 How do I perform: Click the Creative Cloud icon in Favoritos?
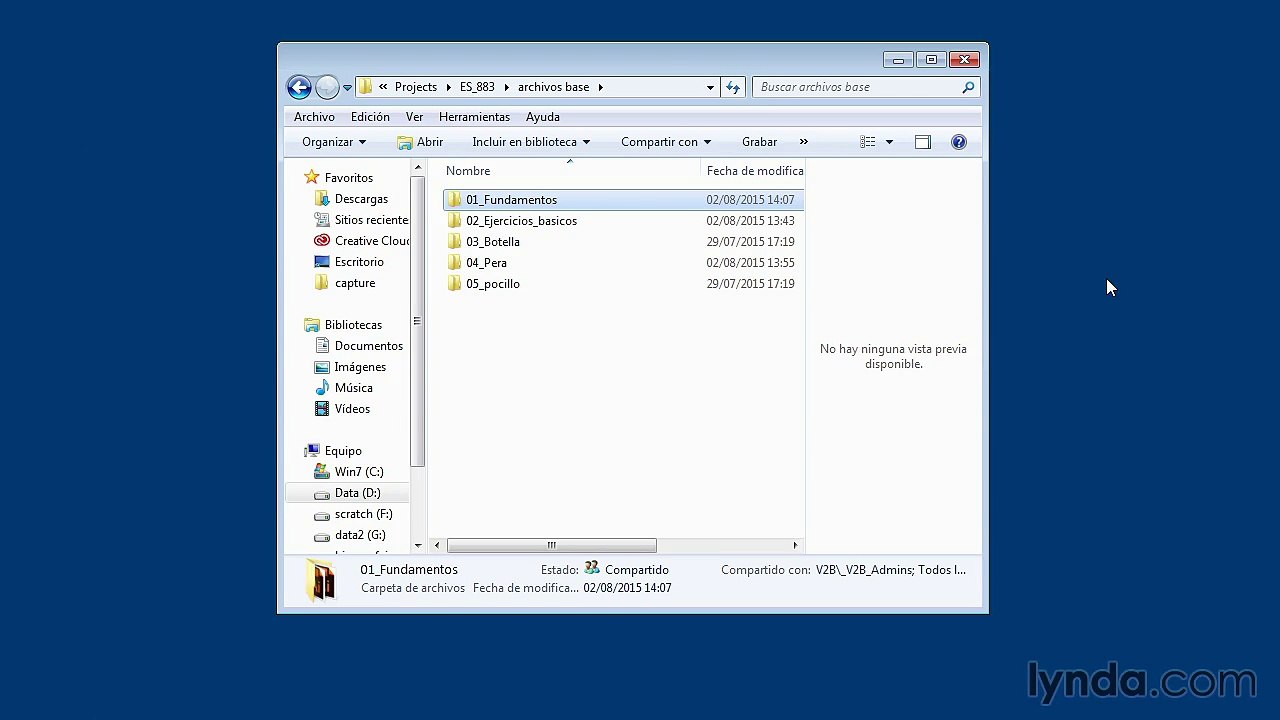322,241
